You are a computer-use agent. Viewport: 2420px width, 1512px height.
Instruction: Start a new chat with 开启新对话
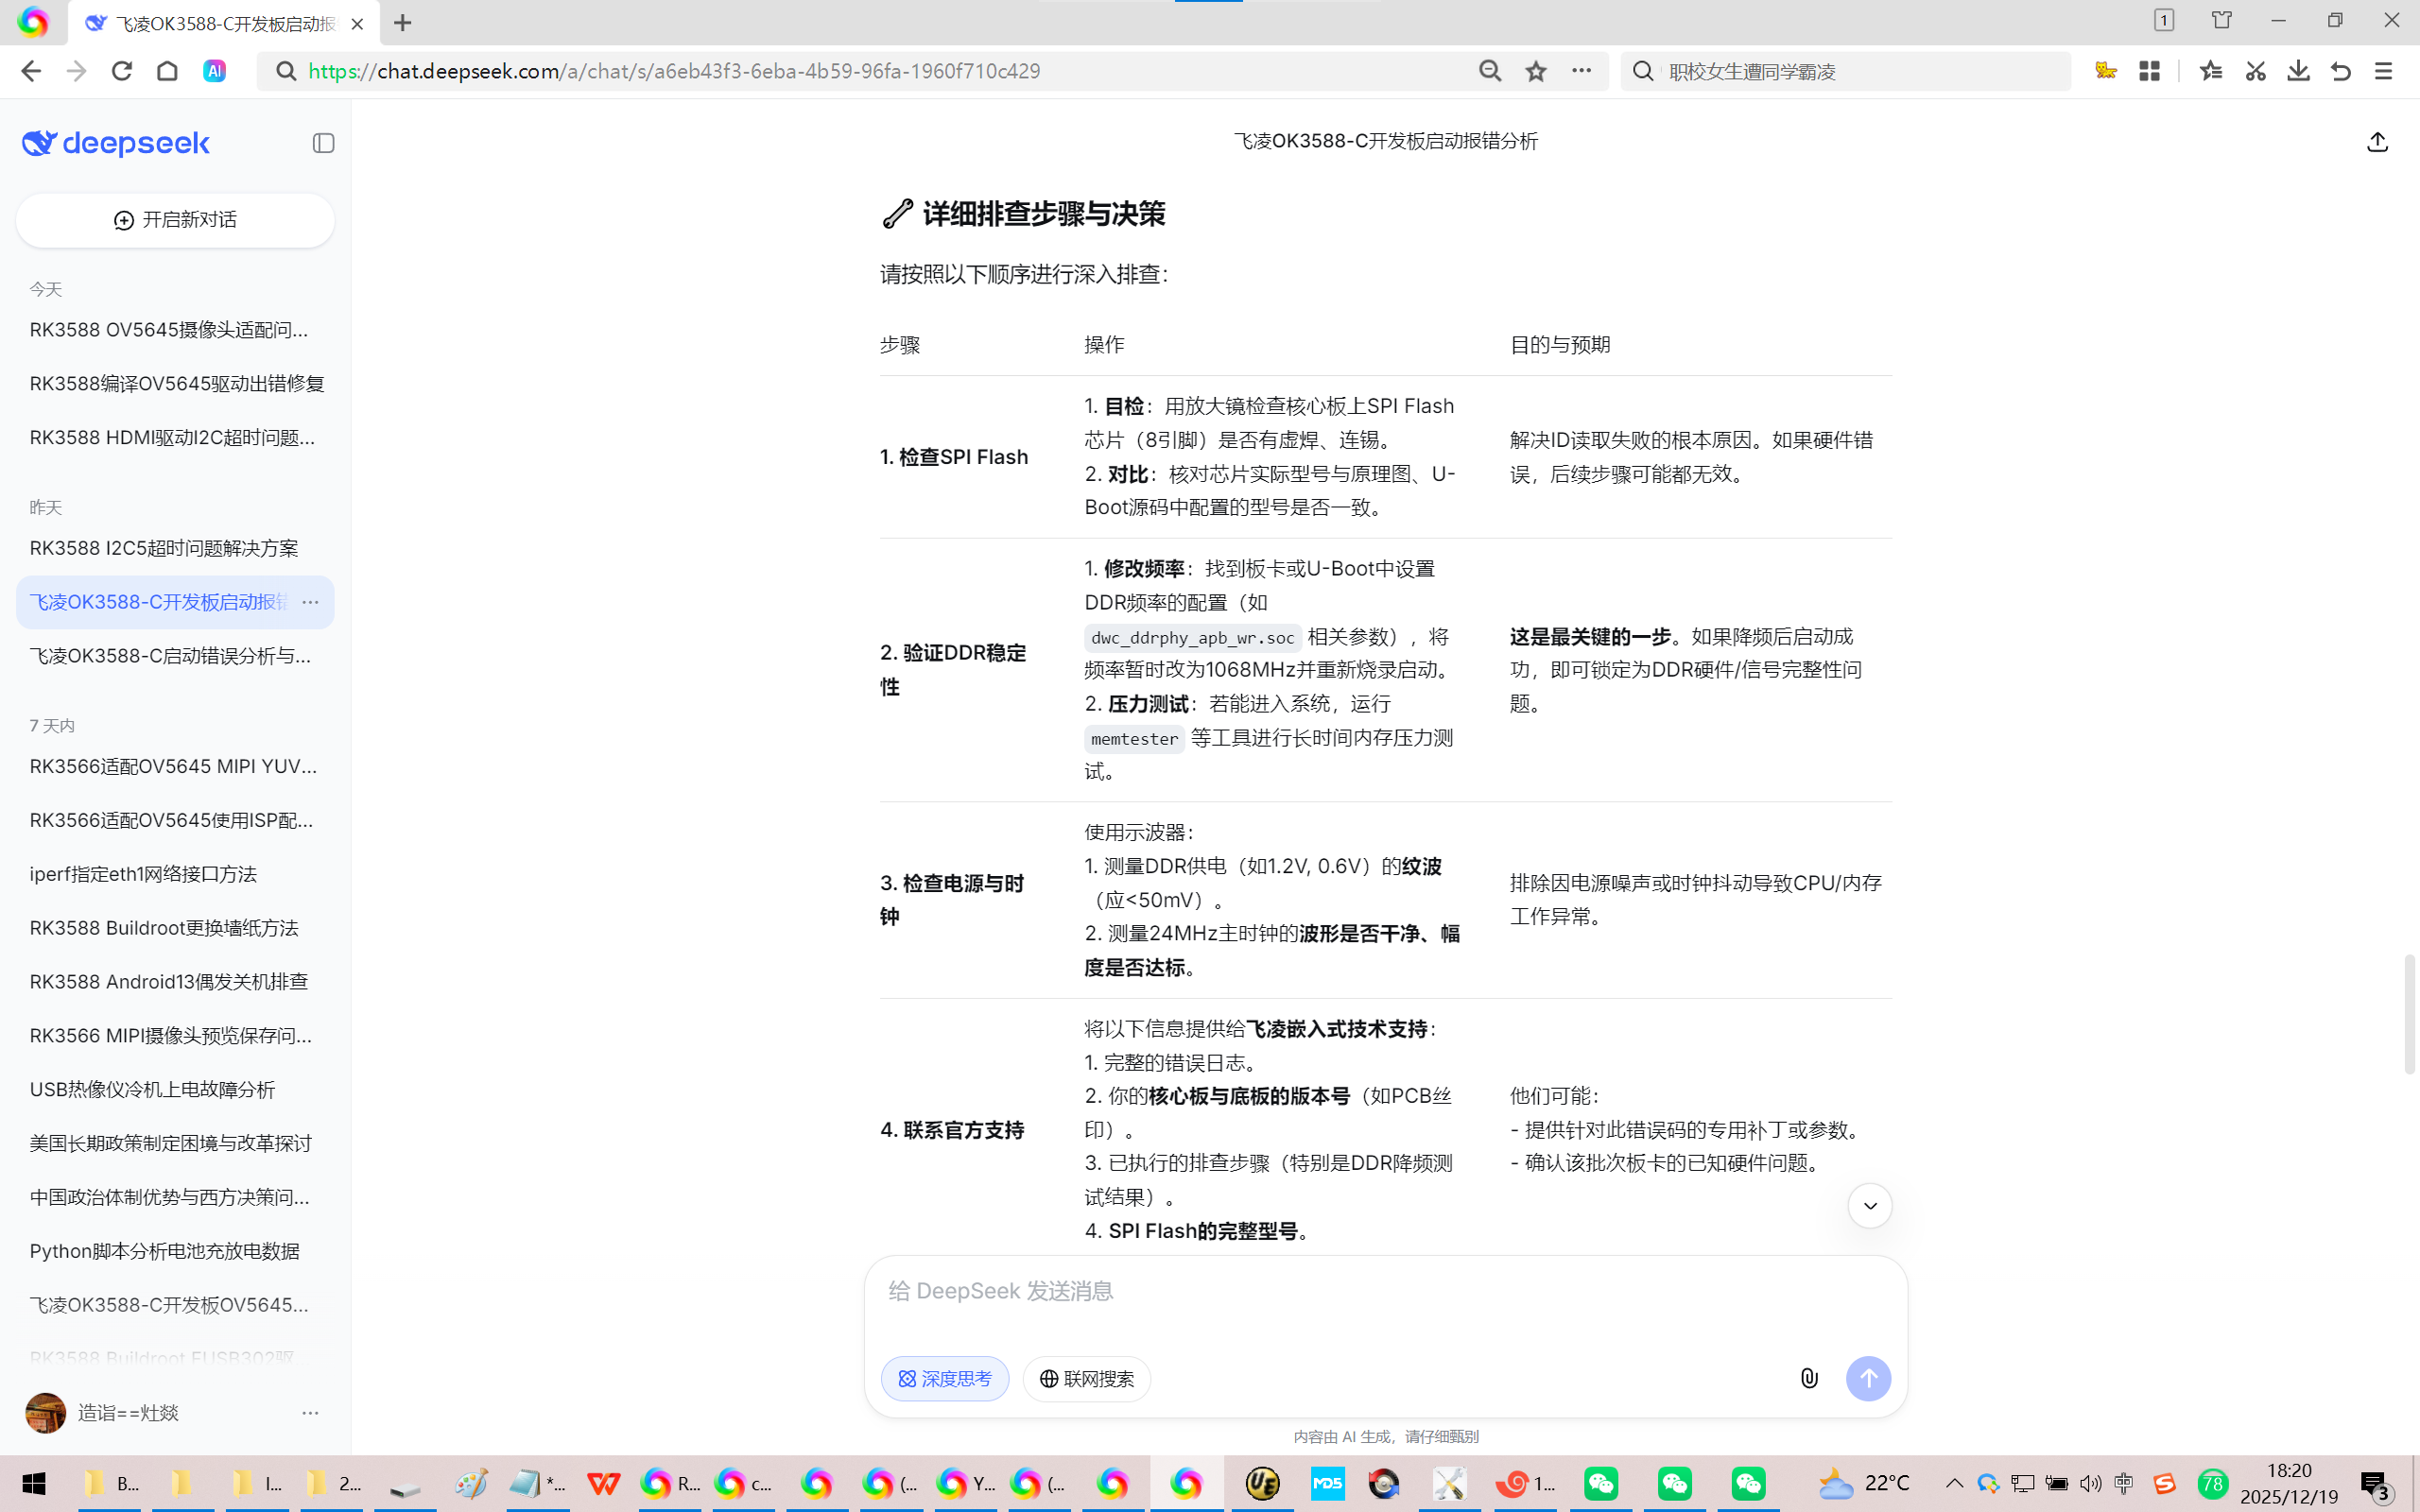(x=175, y=220)
